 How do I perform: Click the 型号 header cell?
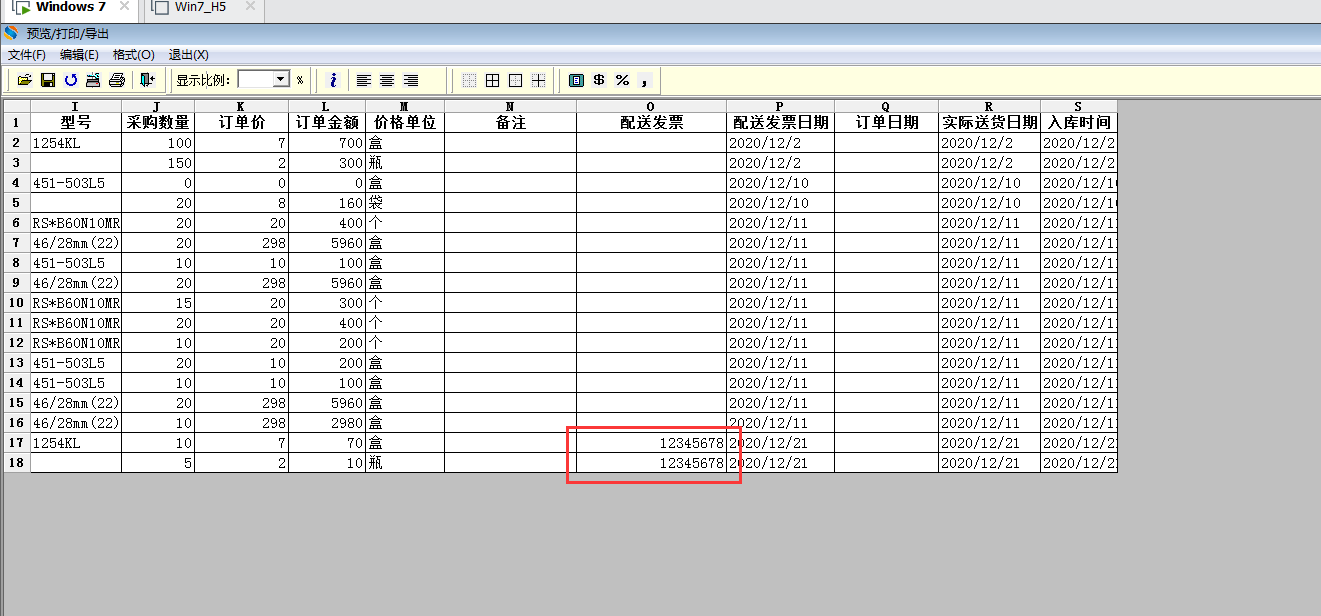coord(76,122)
